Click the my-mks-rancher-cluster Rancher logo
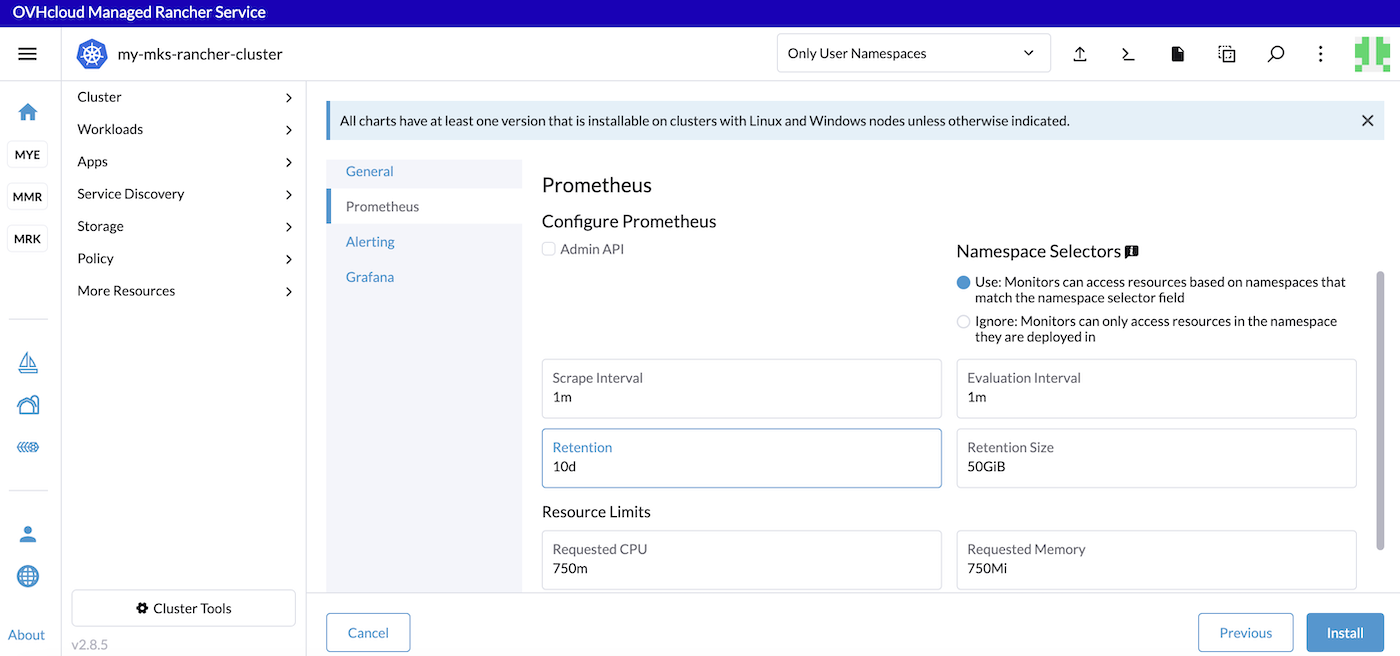Image resolution: width=1400 pixels, height=656 pixels. (x=92, y=54)
